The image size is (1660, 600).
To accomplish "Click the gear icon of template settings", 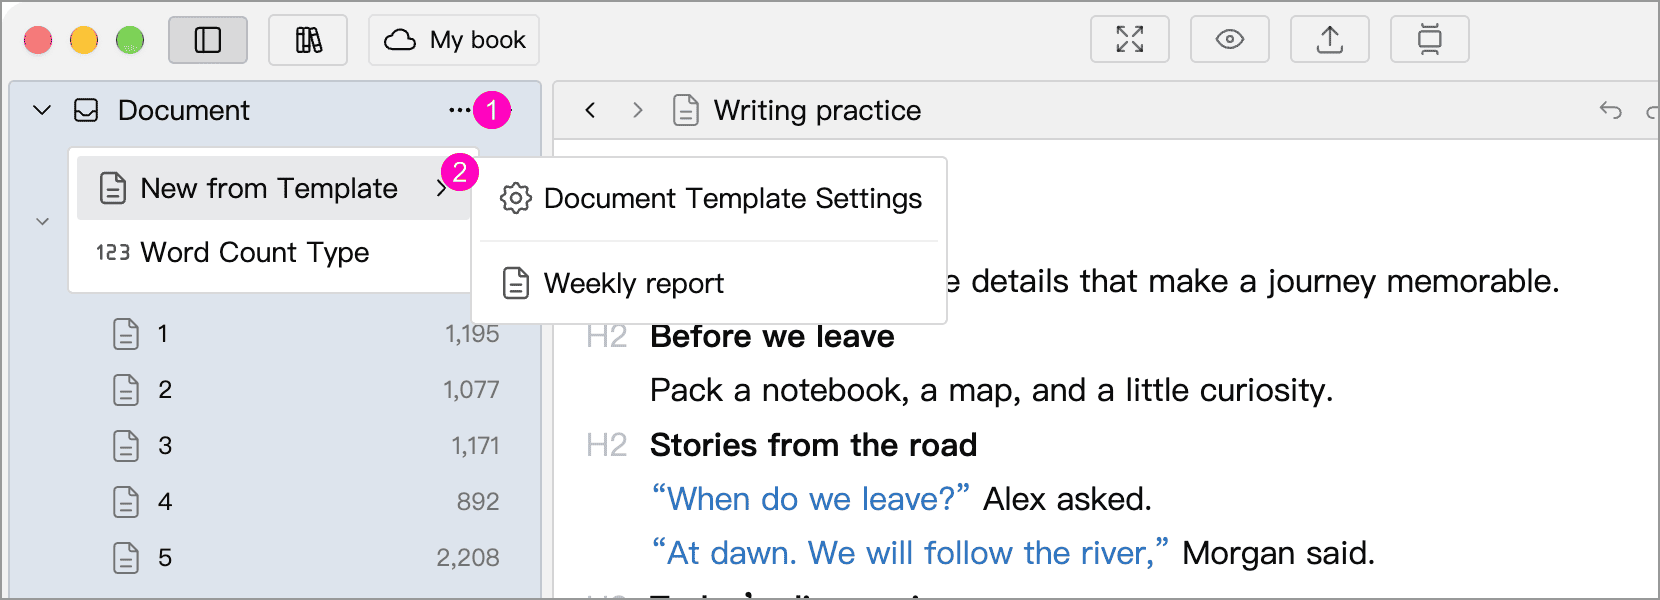I will 516,198.
